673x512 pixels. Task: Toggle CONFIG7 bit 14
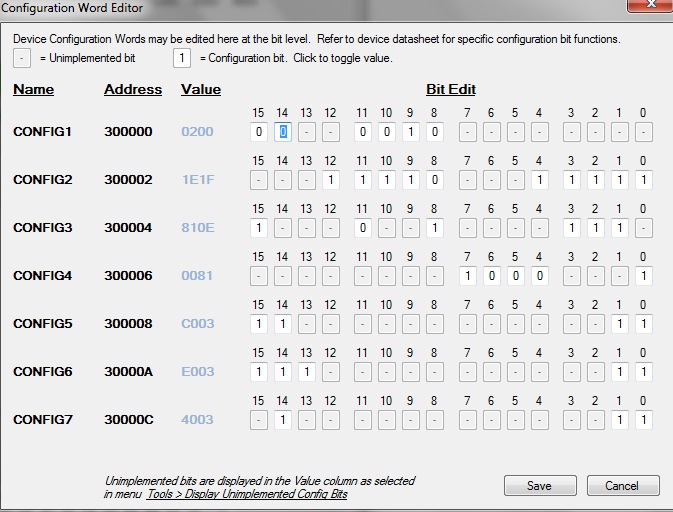[283, 420]
